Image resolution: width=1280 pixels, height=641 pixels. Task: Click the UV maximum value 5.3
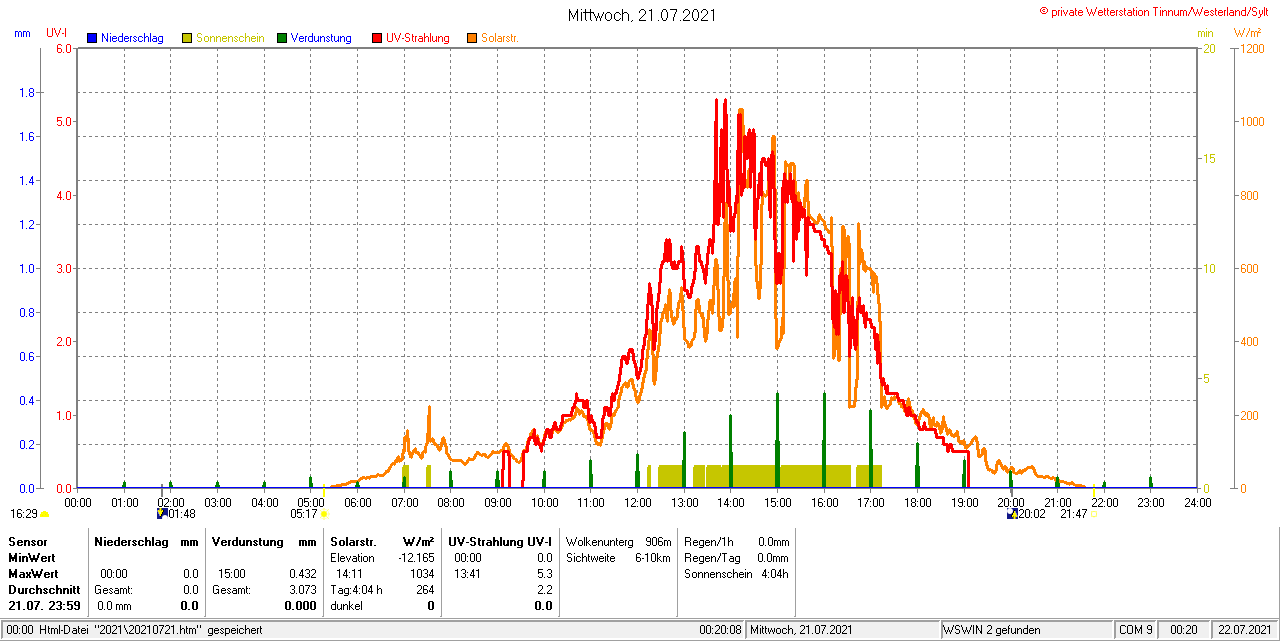point(545,573)
